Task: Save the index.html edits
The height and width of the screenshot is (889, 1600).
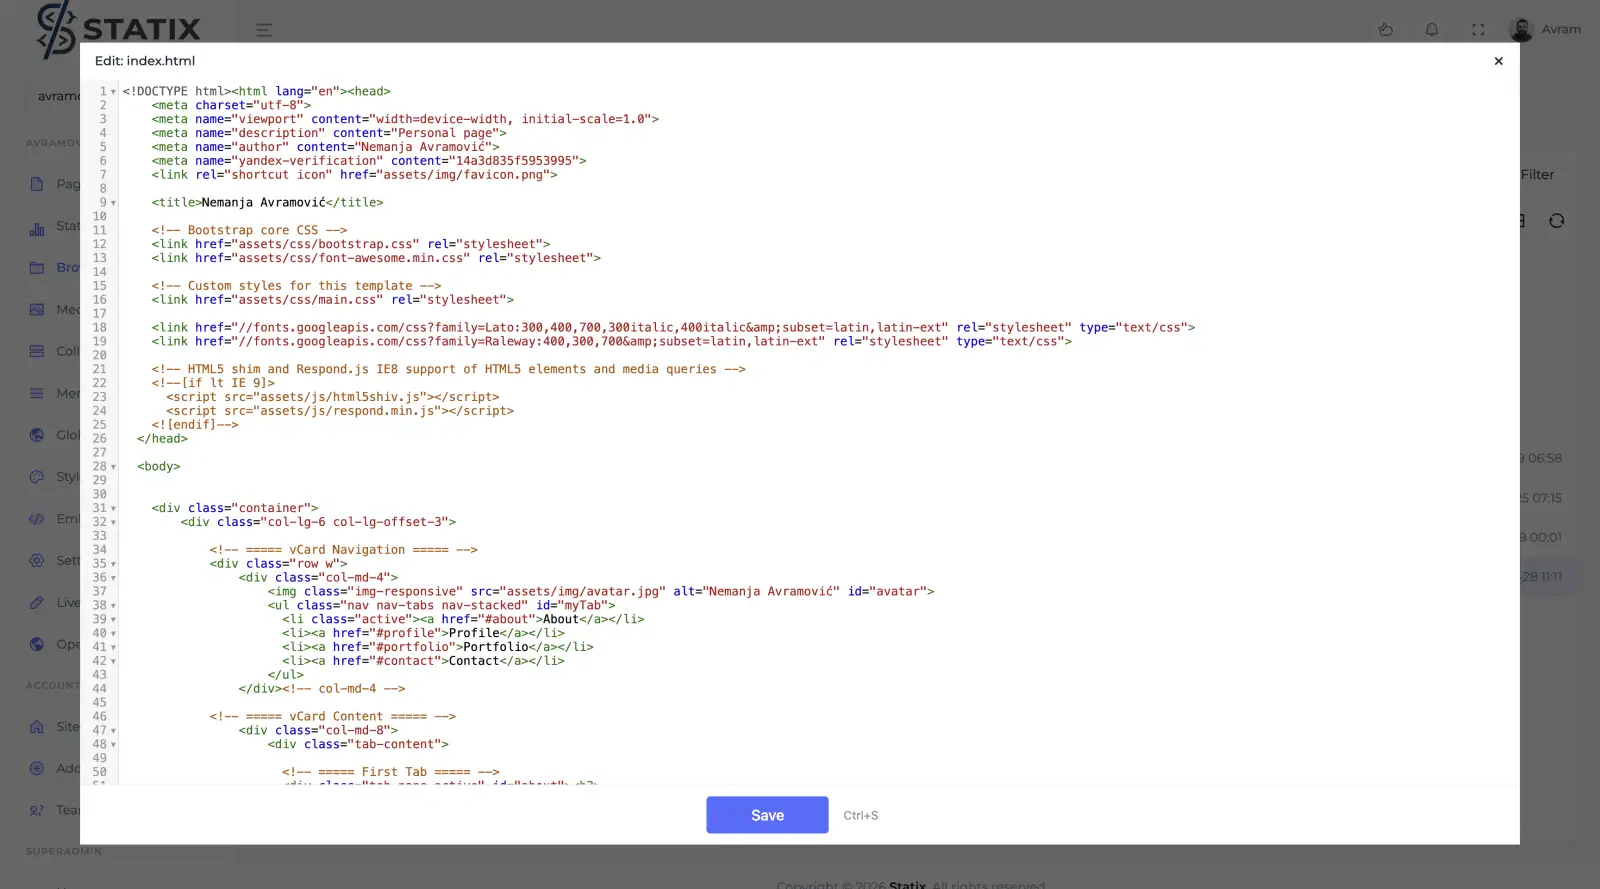Action: click(767, 815)
